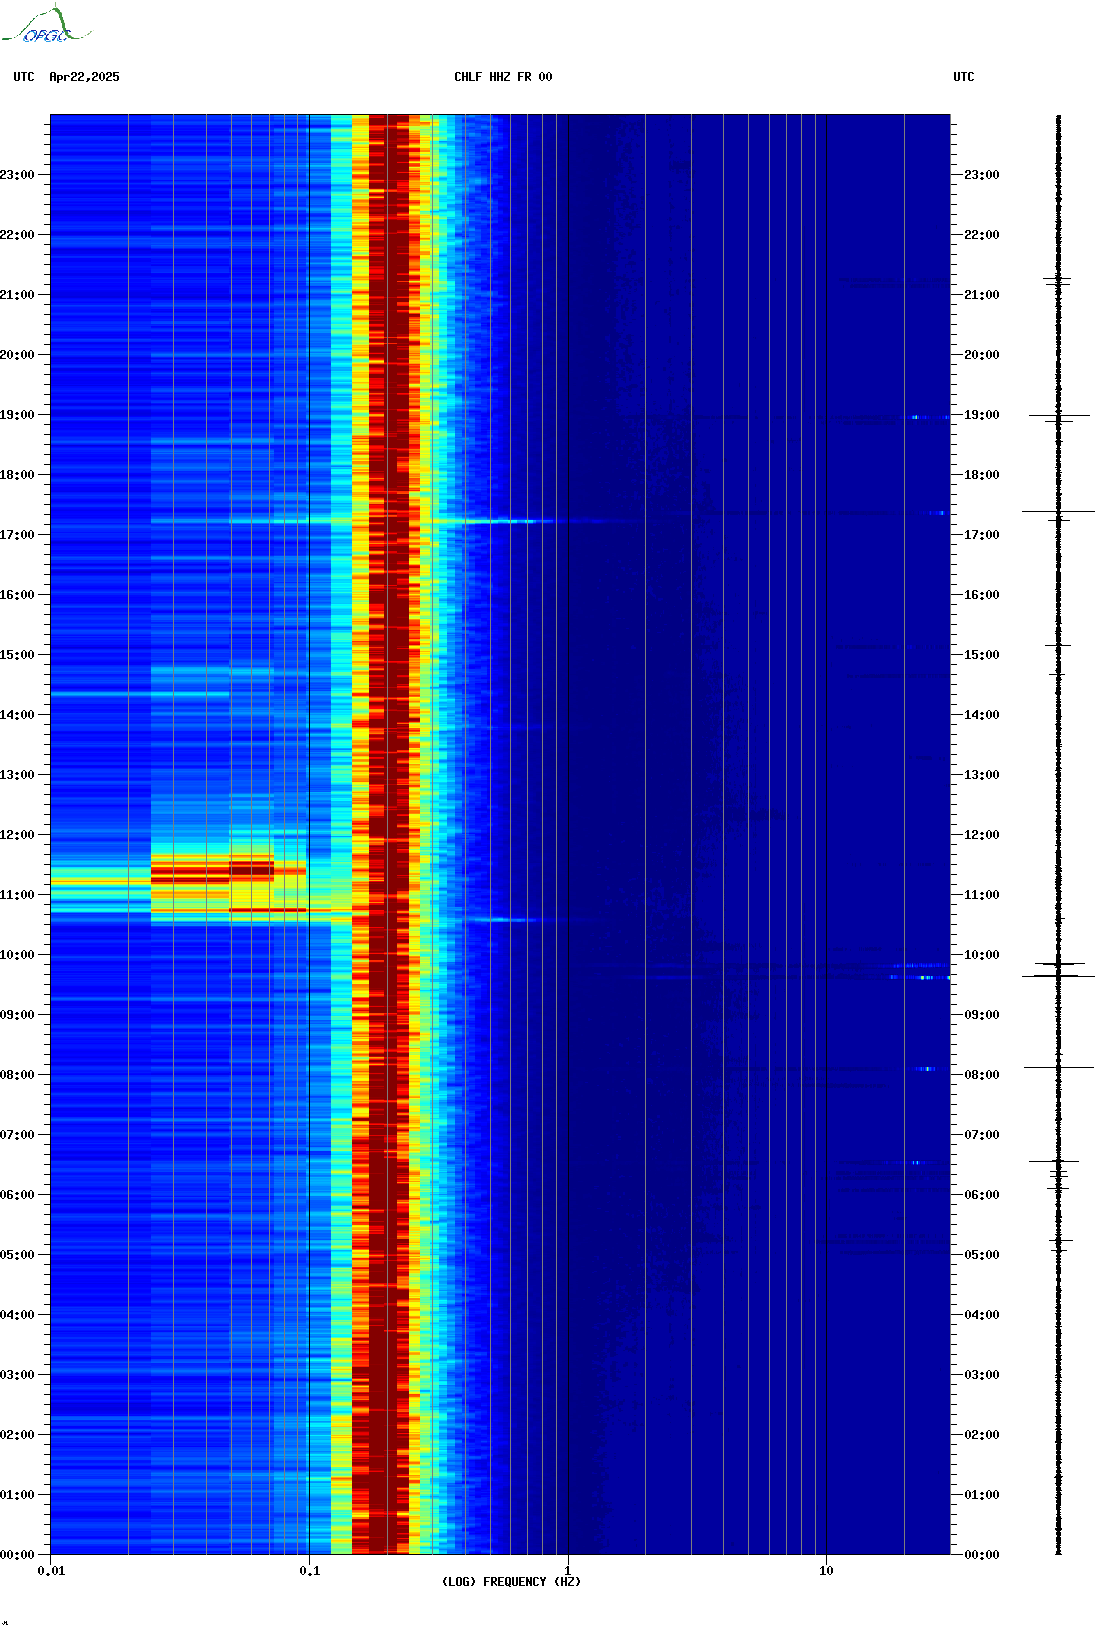Click the '10' frequency tick label
Screen dimensions: 1102x1634
(826, 1571)
